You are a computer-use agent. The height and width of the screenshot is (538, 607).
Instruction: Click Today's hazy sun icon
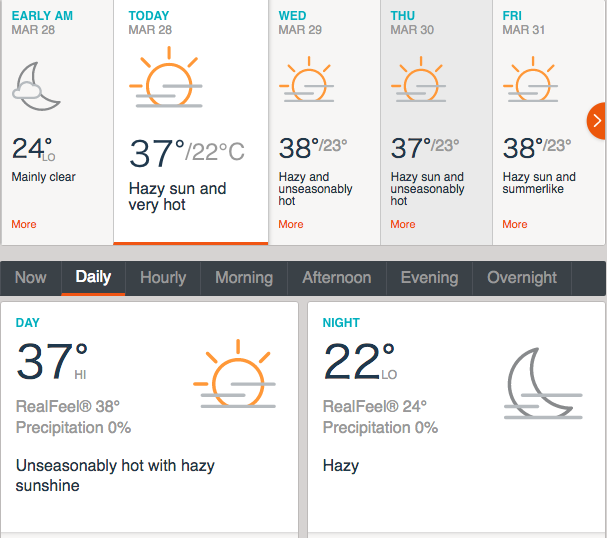click(x=166, y=77)
